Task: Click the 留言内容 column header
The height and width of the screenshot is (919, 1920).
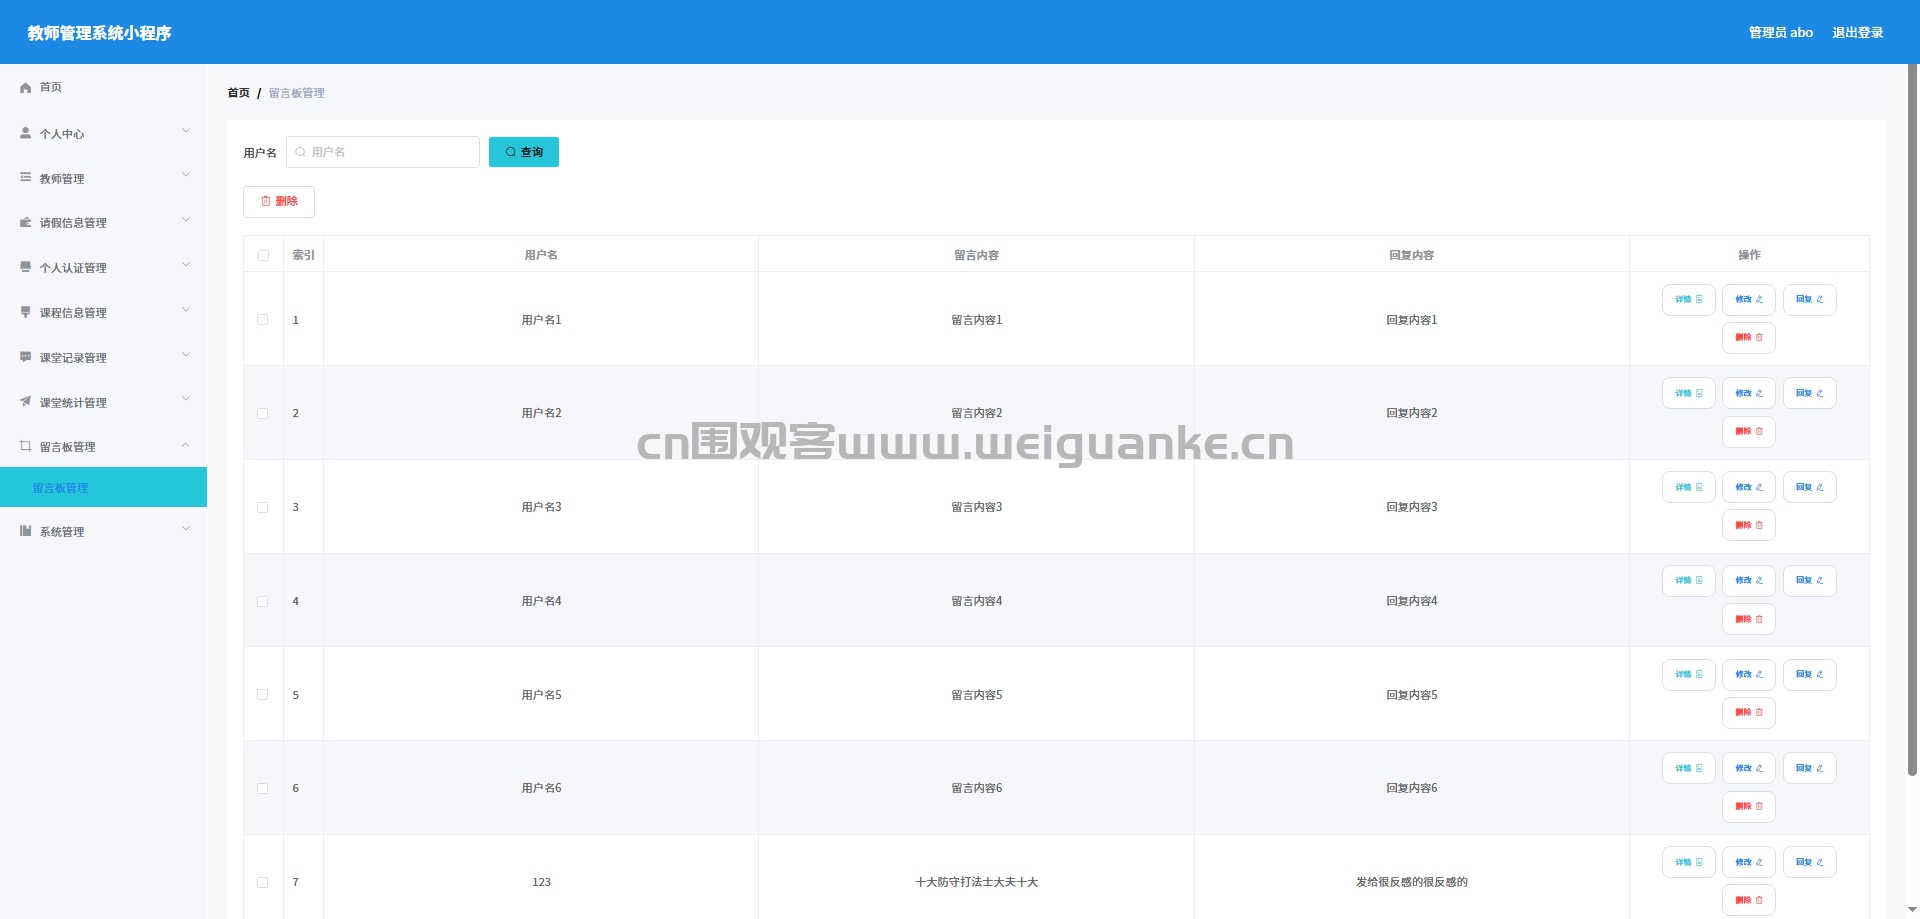Action: pos(976,255)
